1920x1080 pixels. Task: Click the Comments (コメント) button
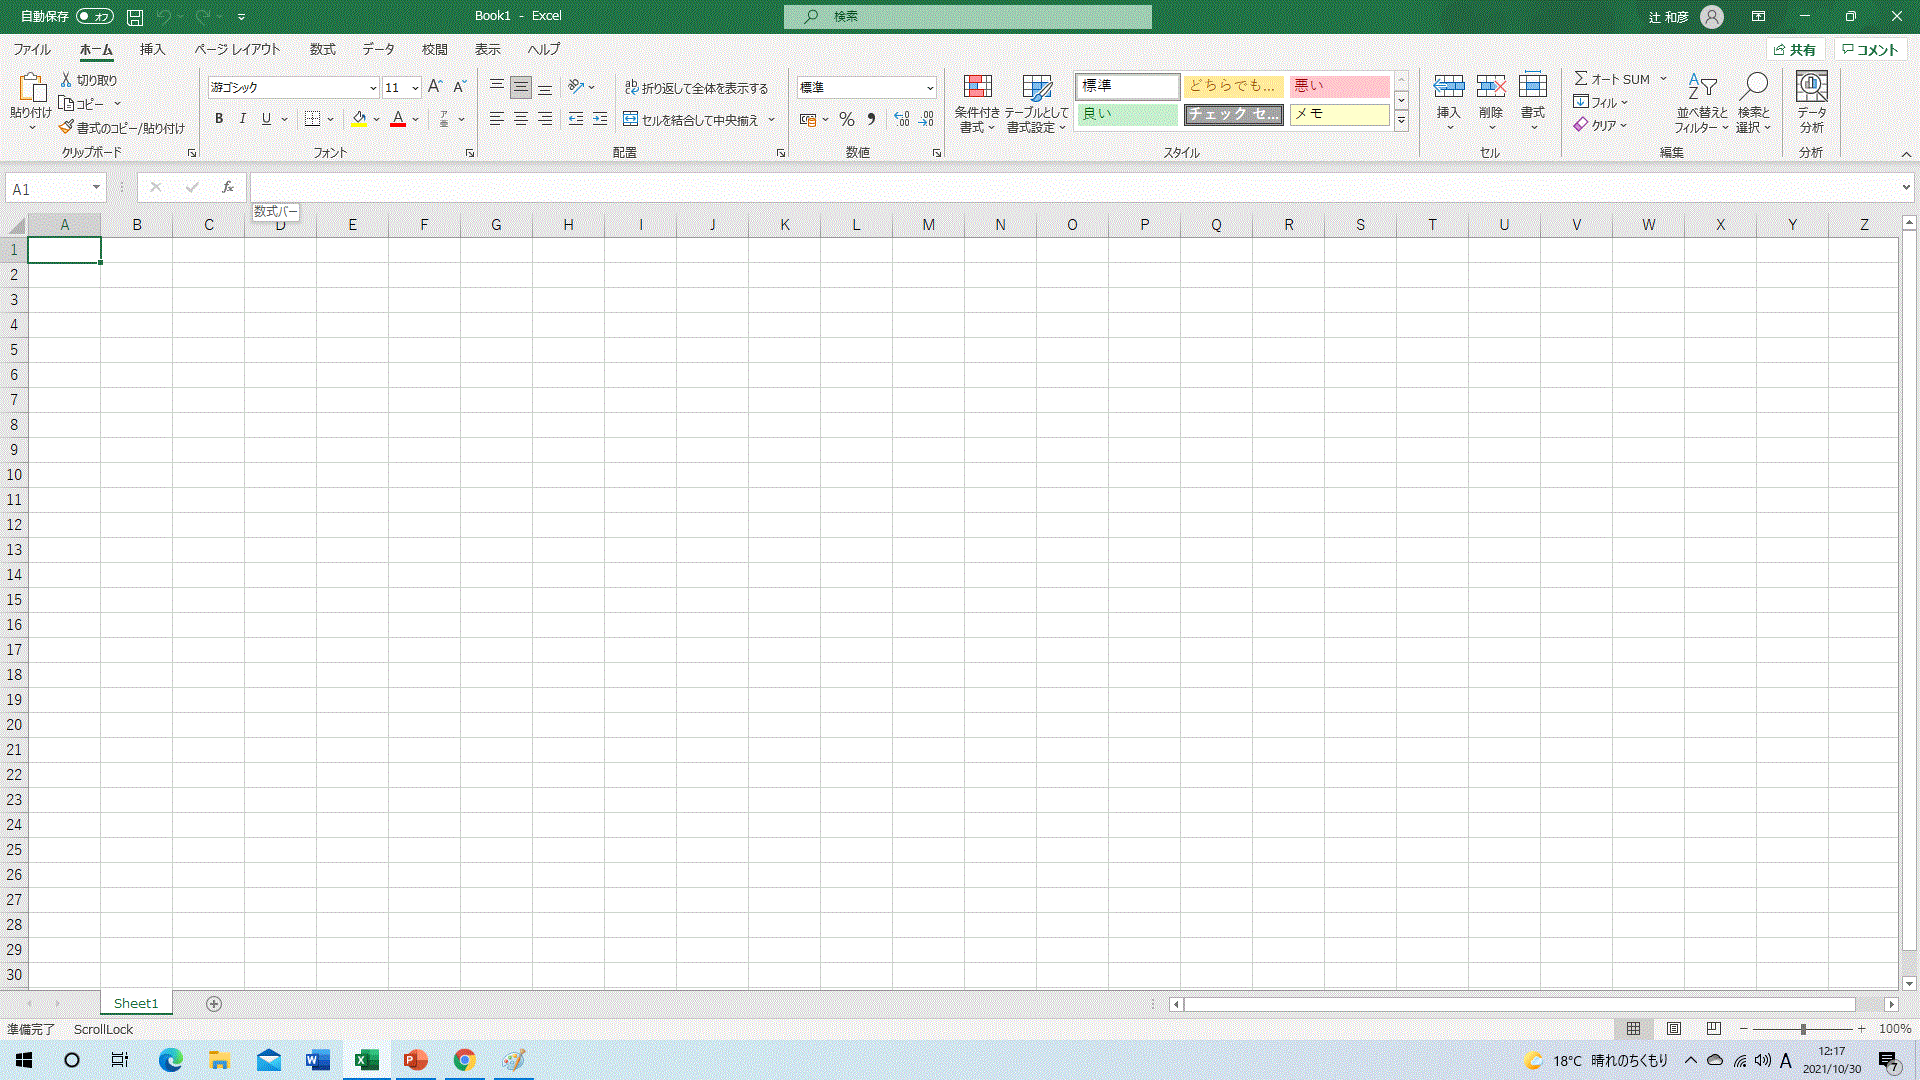(1870, 49)
